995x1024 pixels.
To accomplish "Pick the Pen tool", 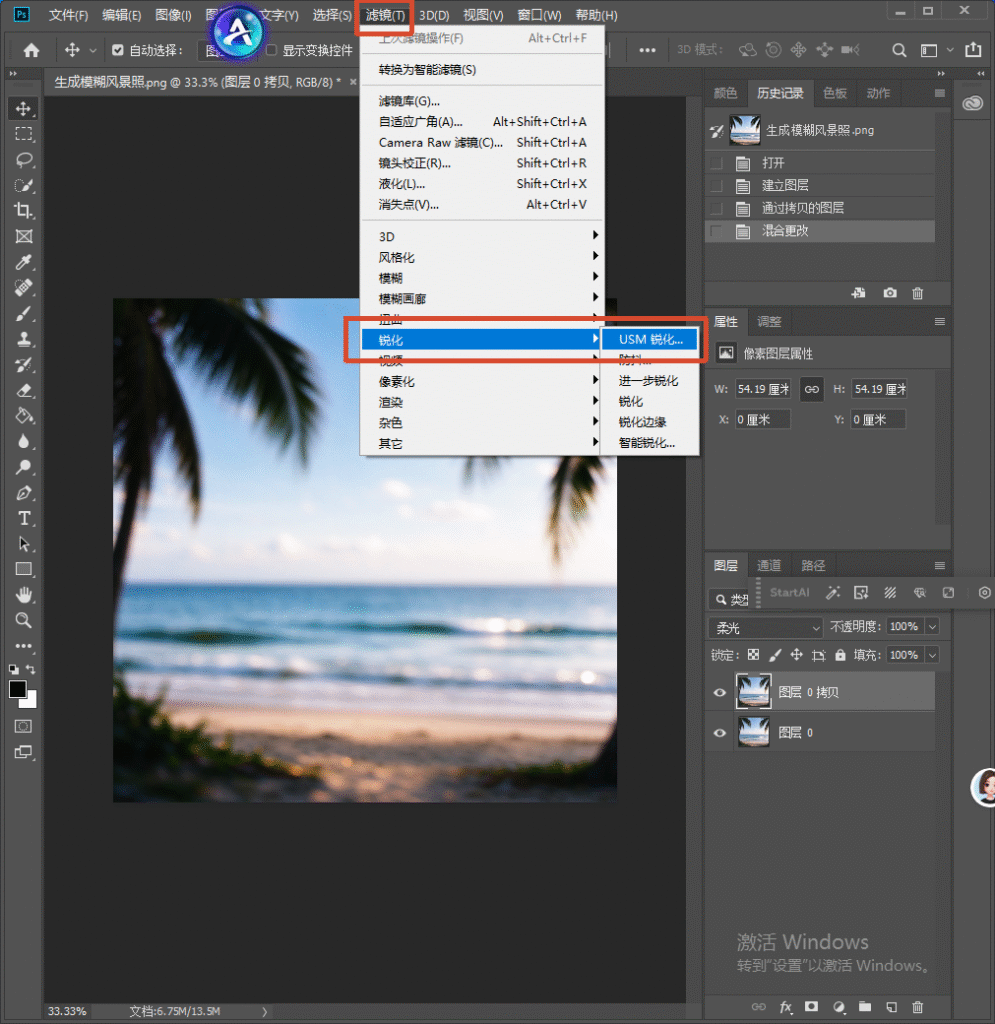I will coord(24,493).
